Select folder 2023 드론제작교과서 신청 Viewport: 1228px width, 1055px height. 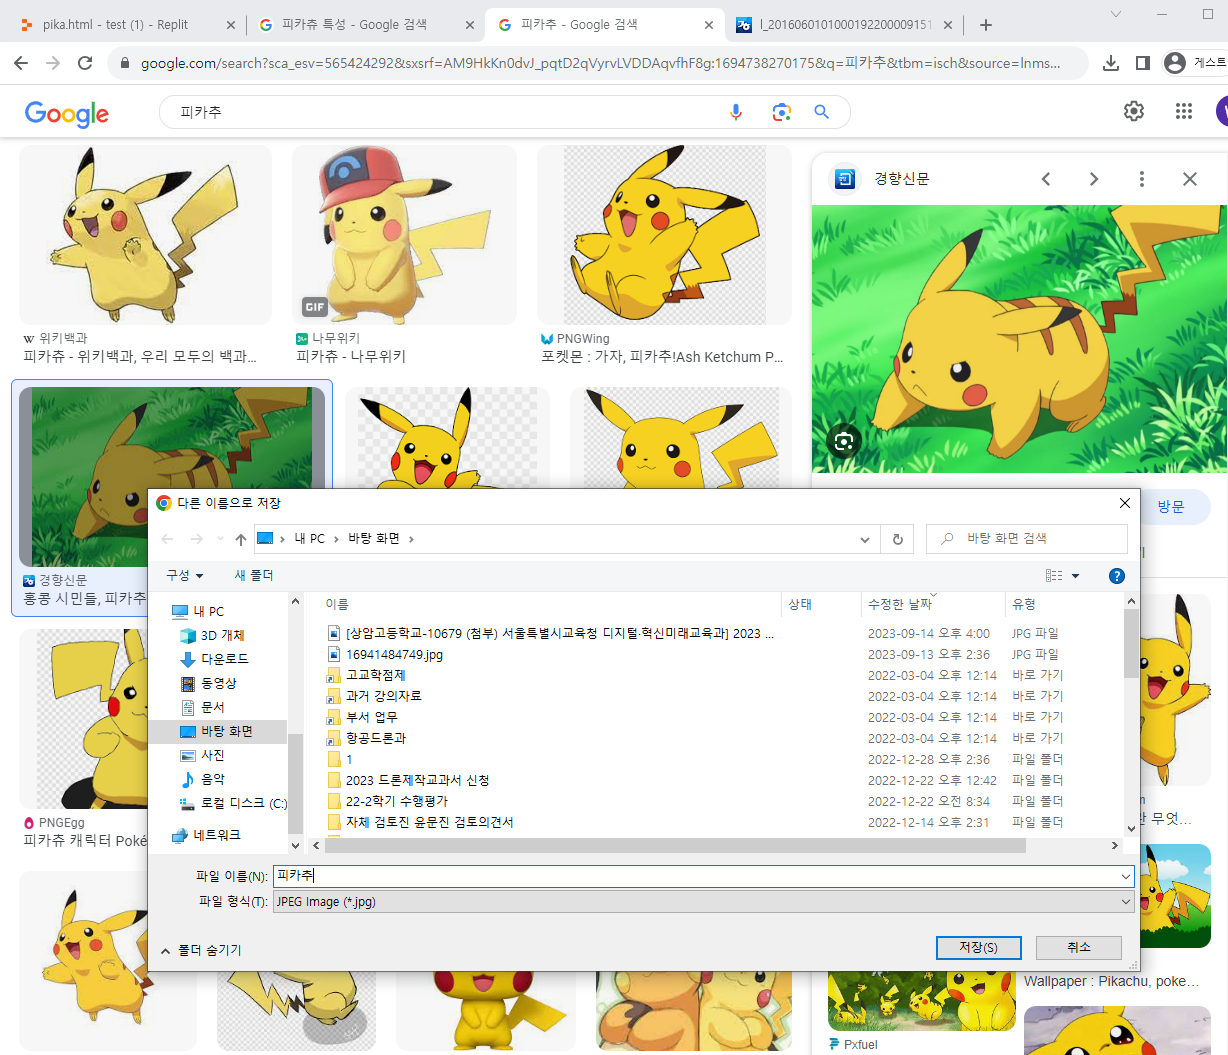[x=417, y=780]
